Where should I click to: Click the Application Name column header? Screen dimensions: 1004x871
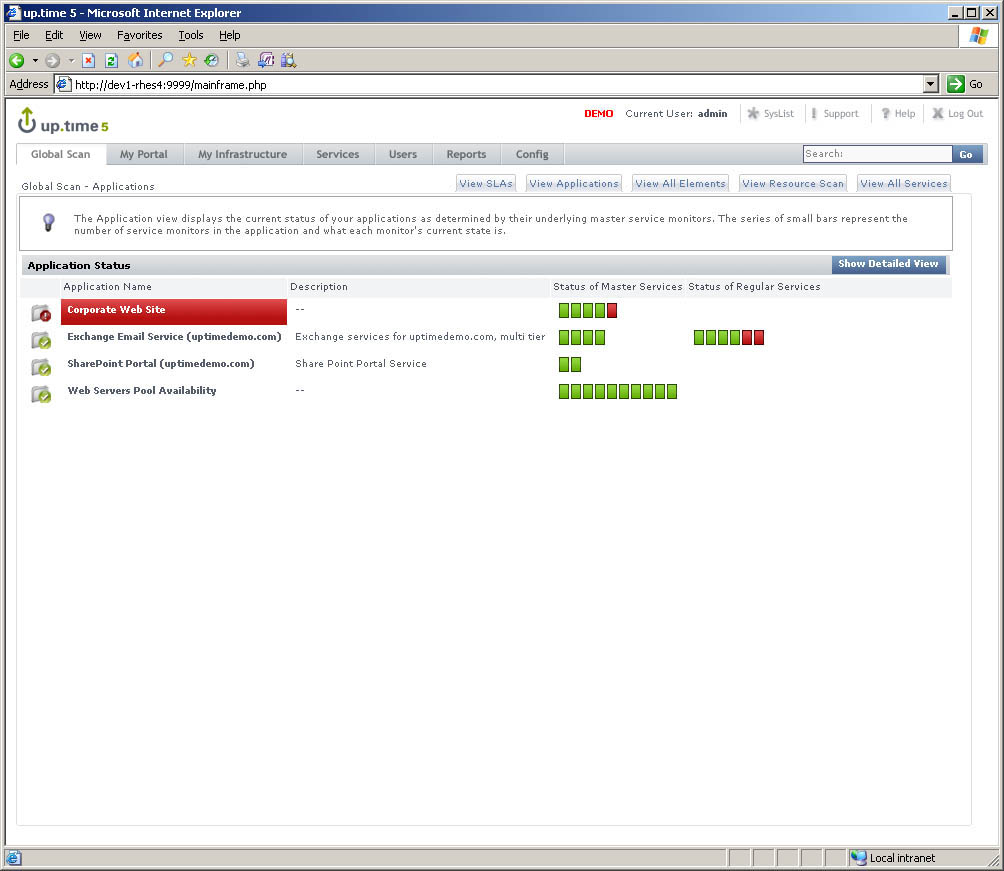(x=108, y=287)
